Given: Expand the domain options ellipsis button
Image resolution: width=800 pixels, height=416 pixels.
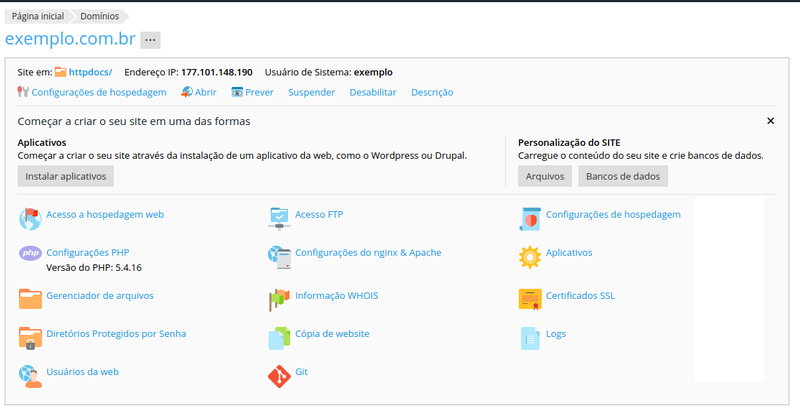Looking at the screenshot, I should 150,40.
